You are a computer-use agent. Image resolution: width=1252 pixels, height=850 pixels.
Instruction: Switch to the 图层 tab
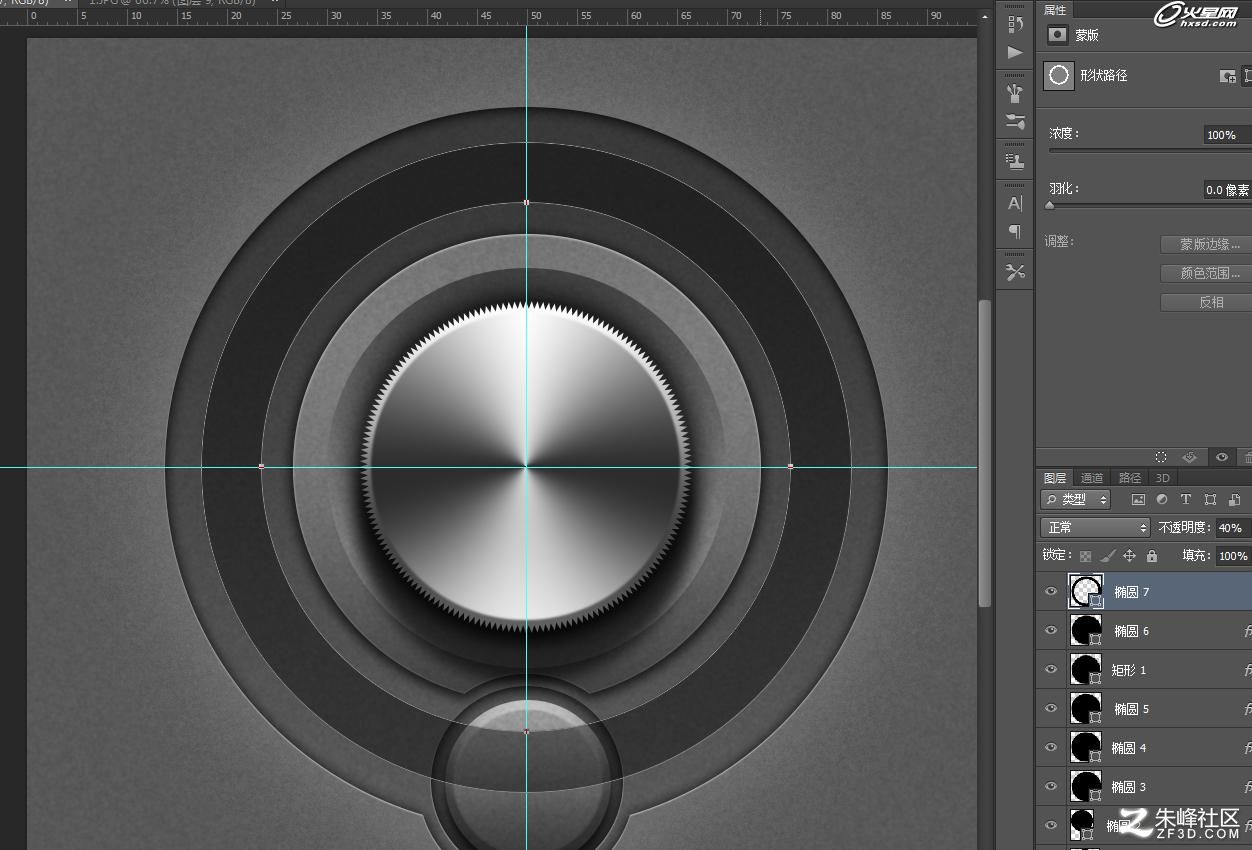click(x=1055, y=478)
